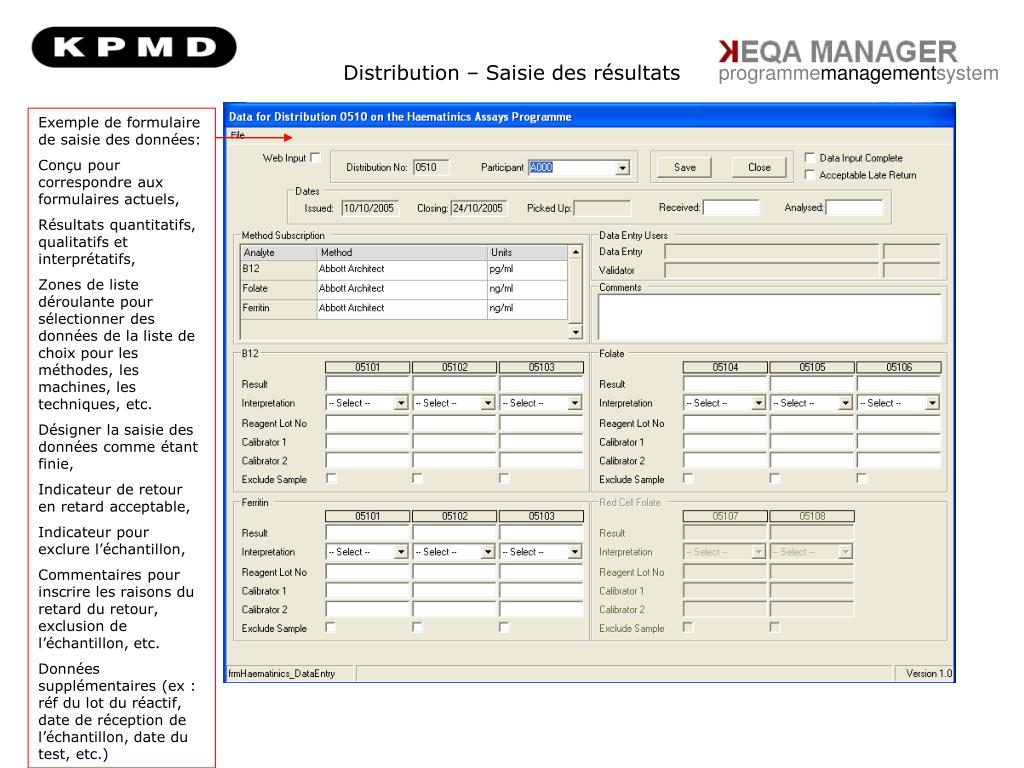Click Ferritin Calibrator 1 field for 05102
The height and width of the screenshot is (768, 1024).
[x=455, y=591]
